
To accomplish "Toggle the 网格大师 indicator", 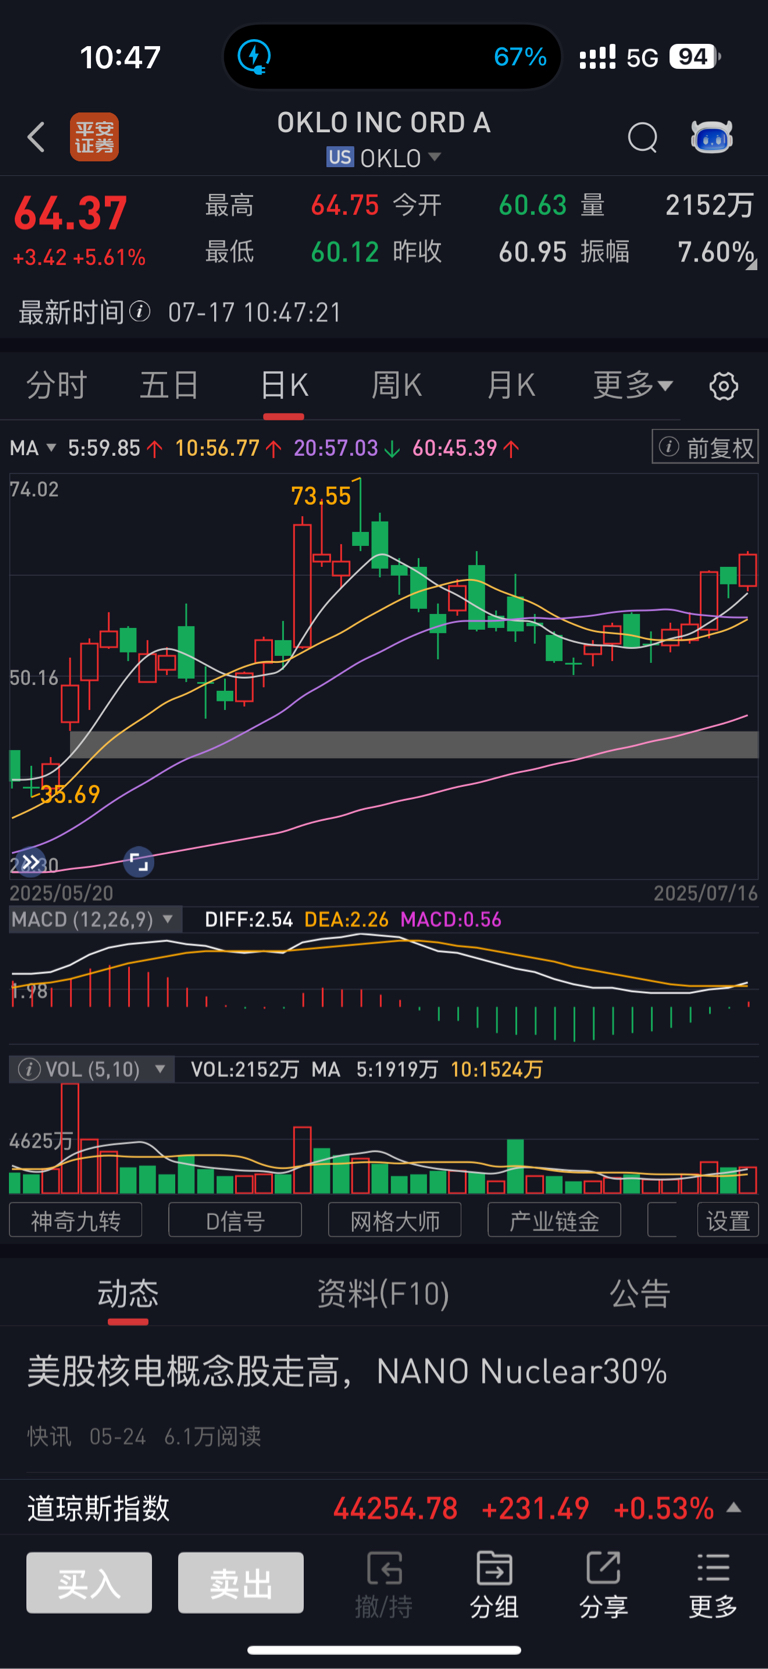I will tap(395, 1221).
